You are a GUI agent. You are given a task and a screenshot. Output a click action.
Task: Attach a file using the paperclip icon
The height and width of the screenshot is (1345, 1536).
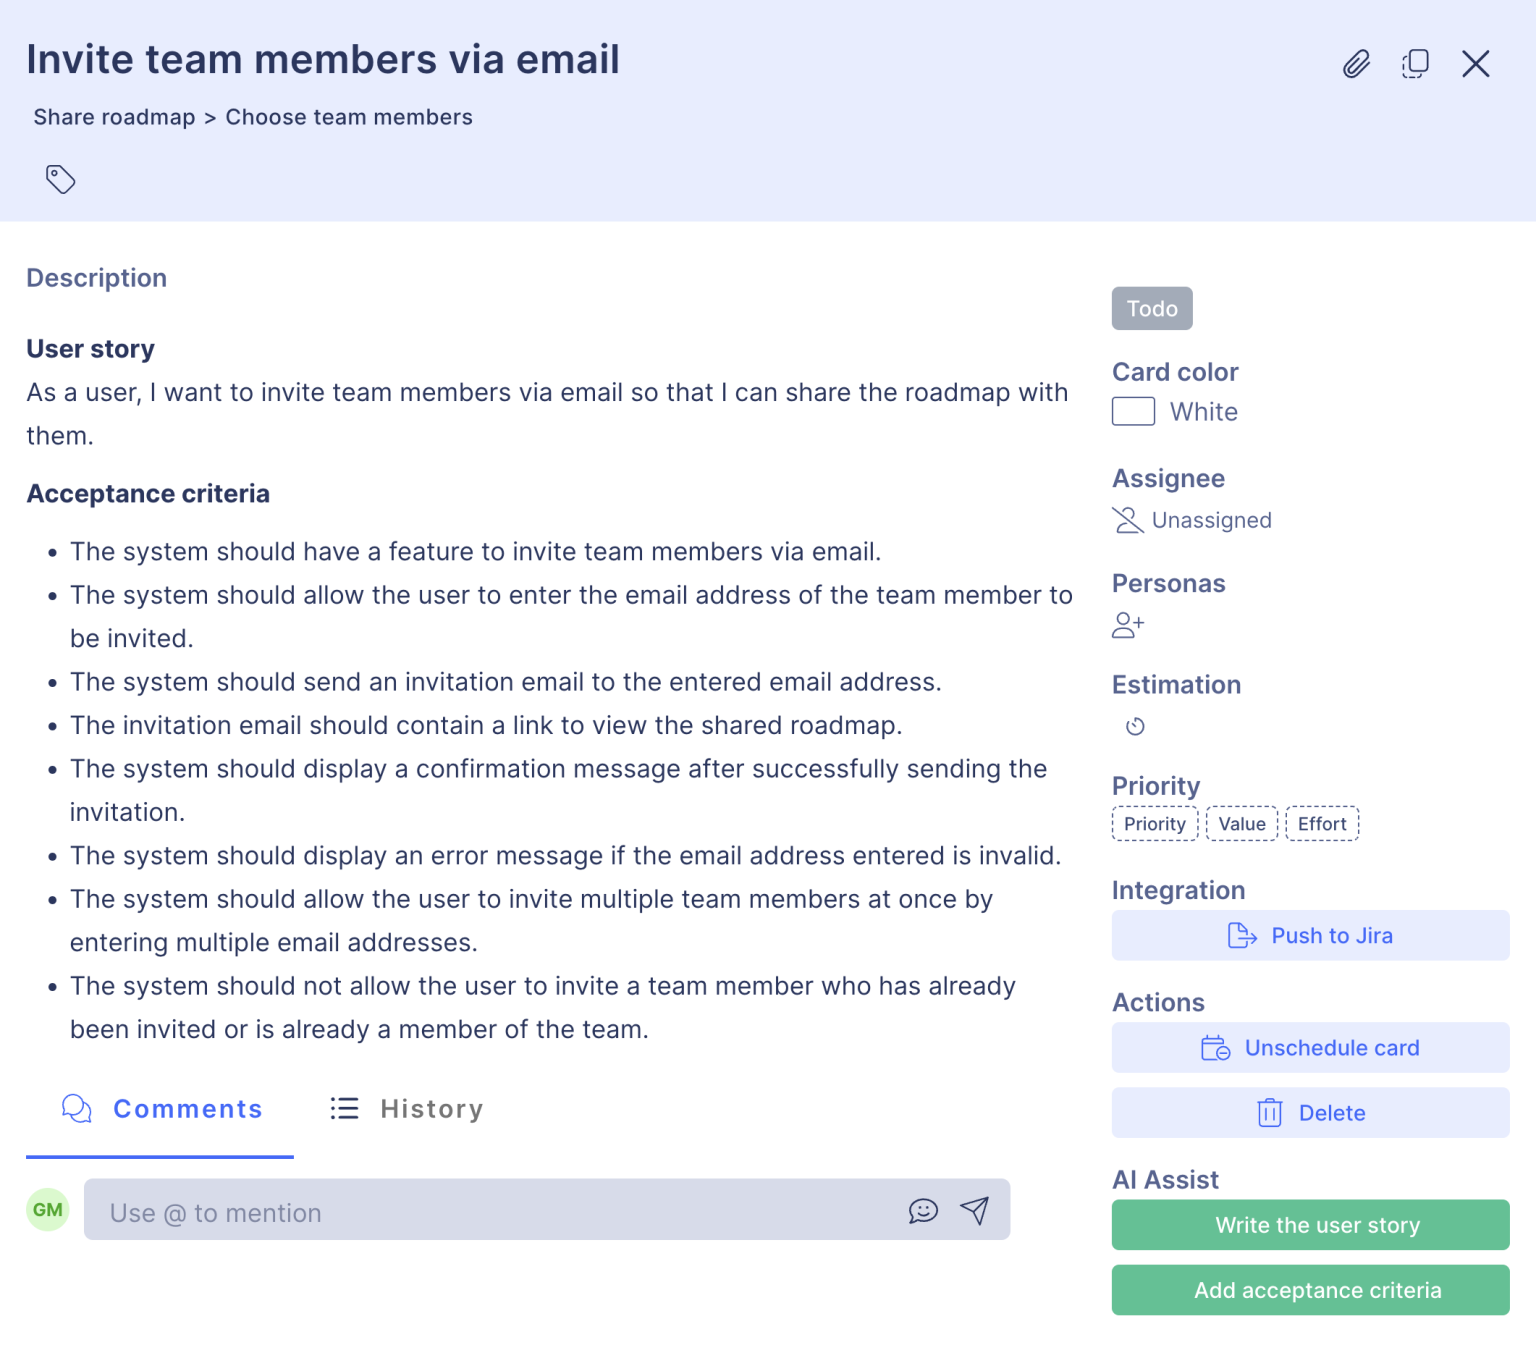point(1356,63)
